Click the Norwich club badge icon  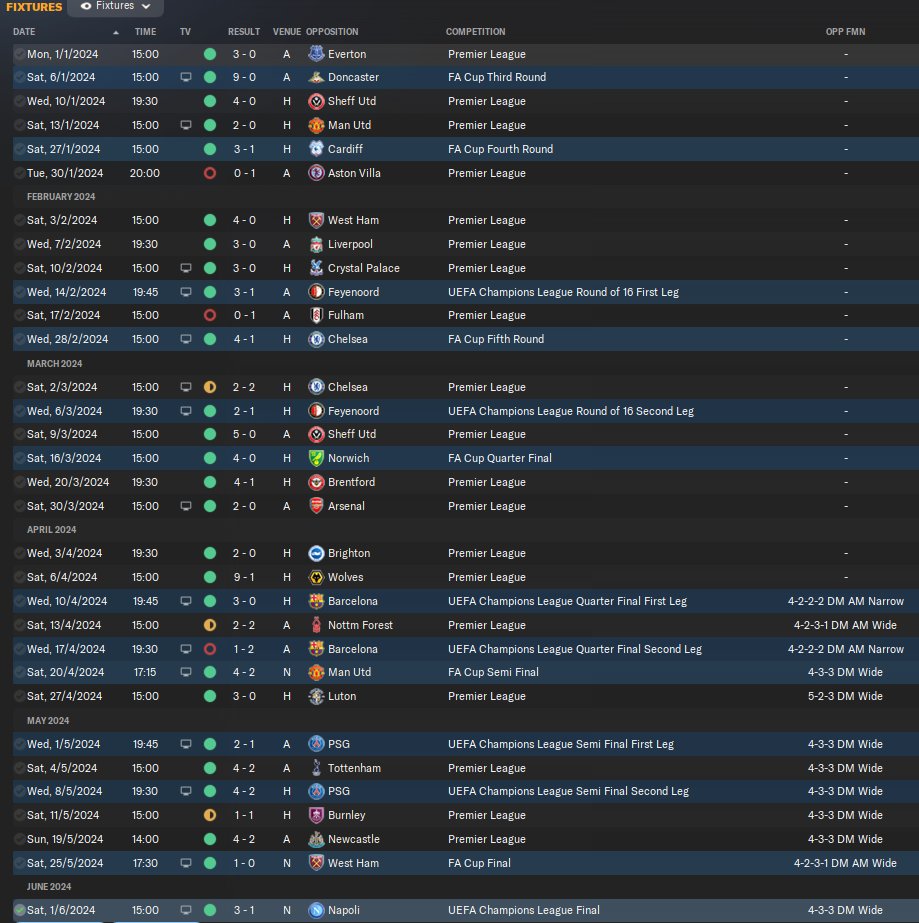316,458
